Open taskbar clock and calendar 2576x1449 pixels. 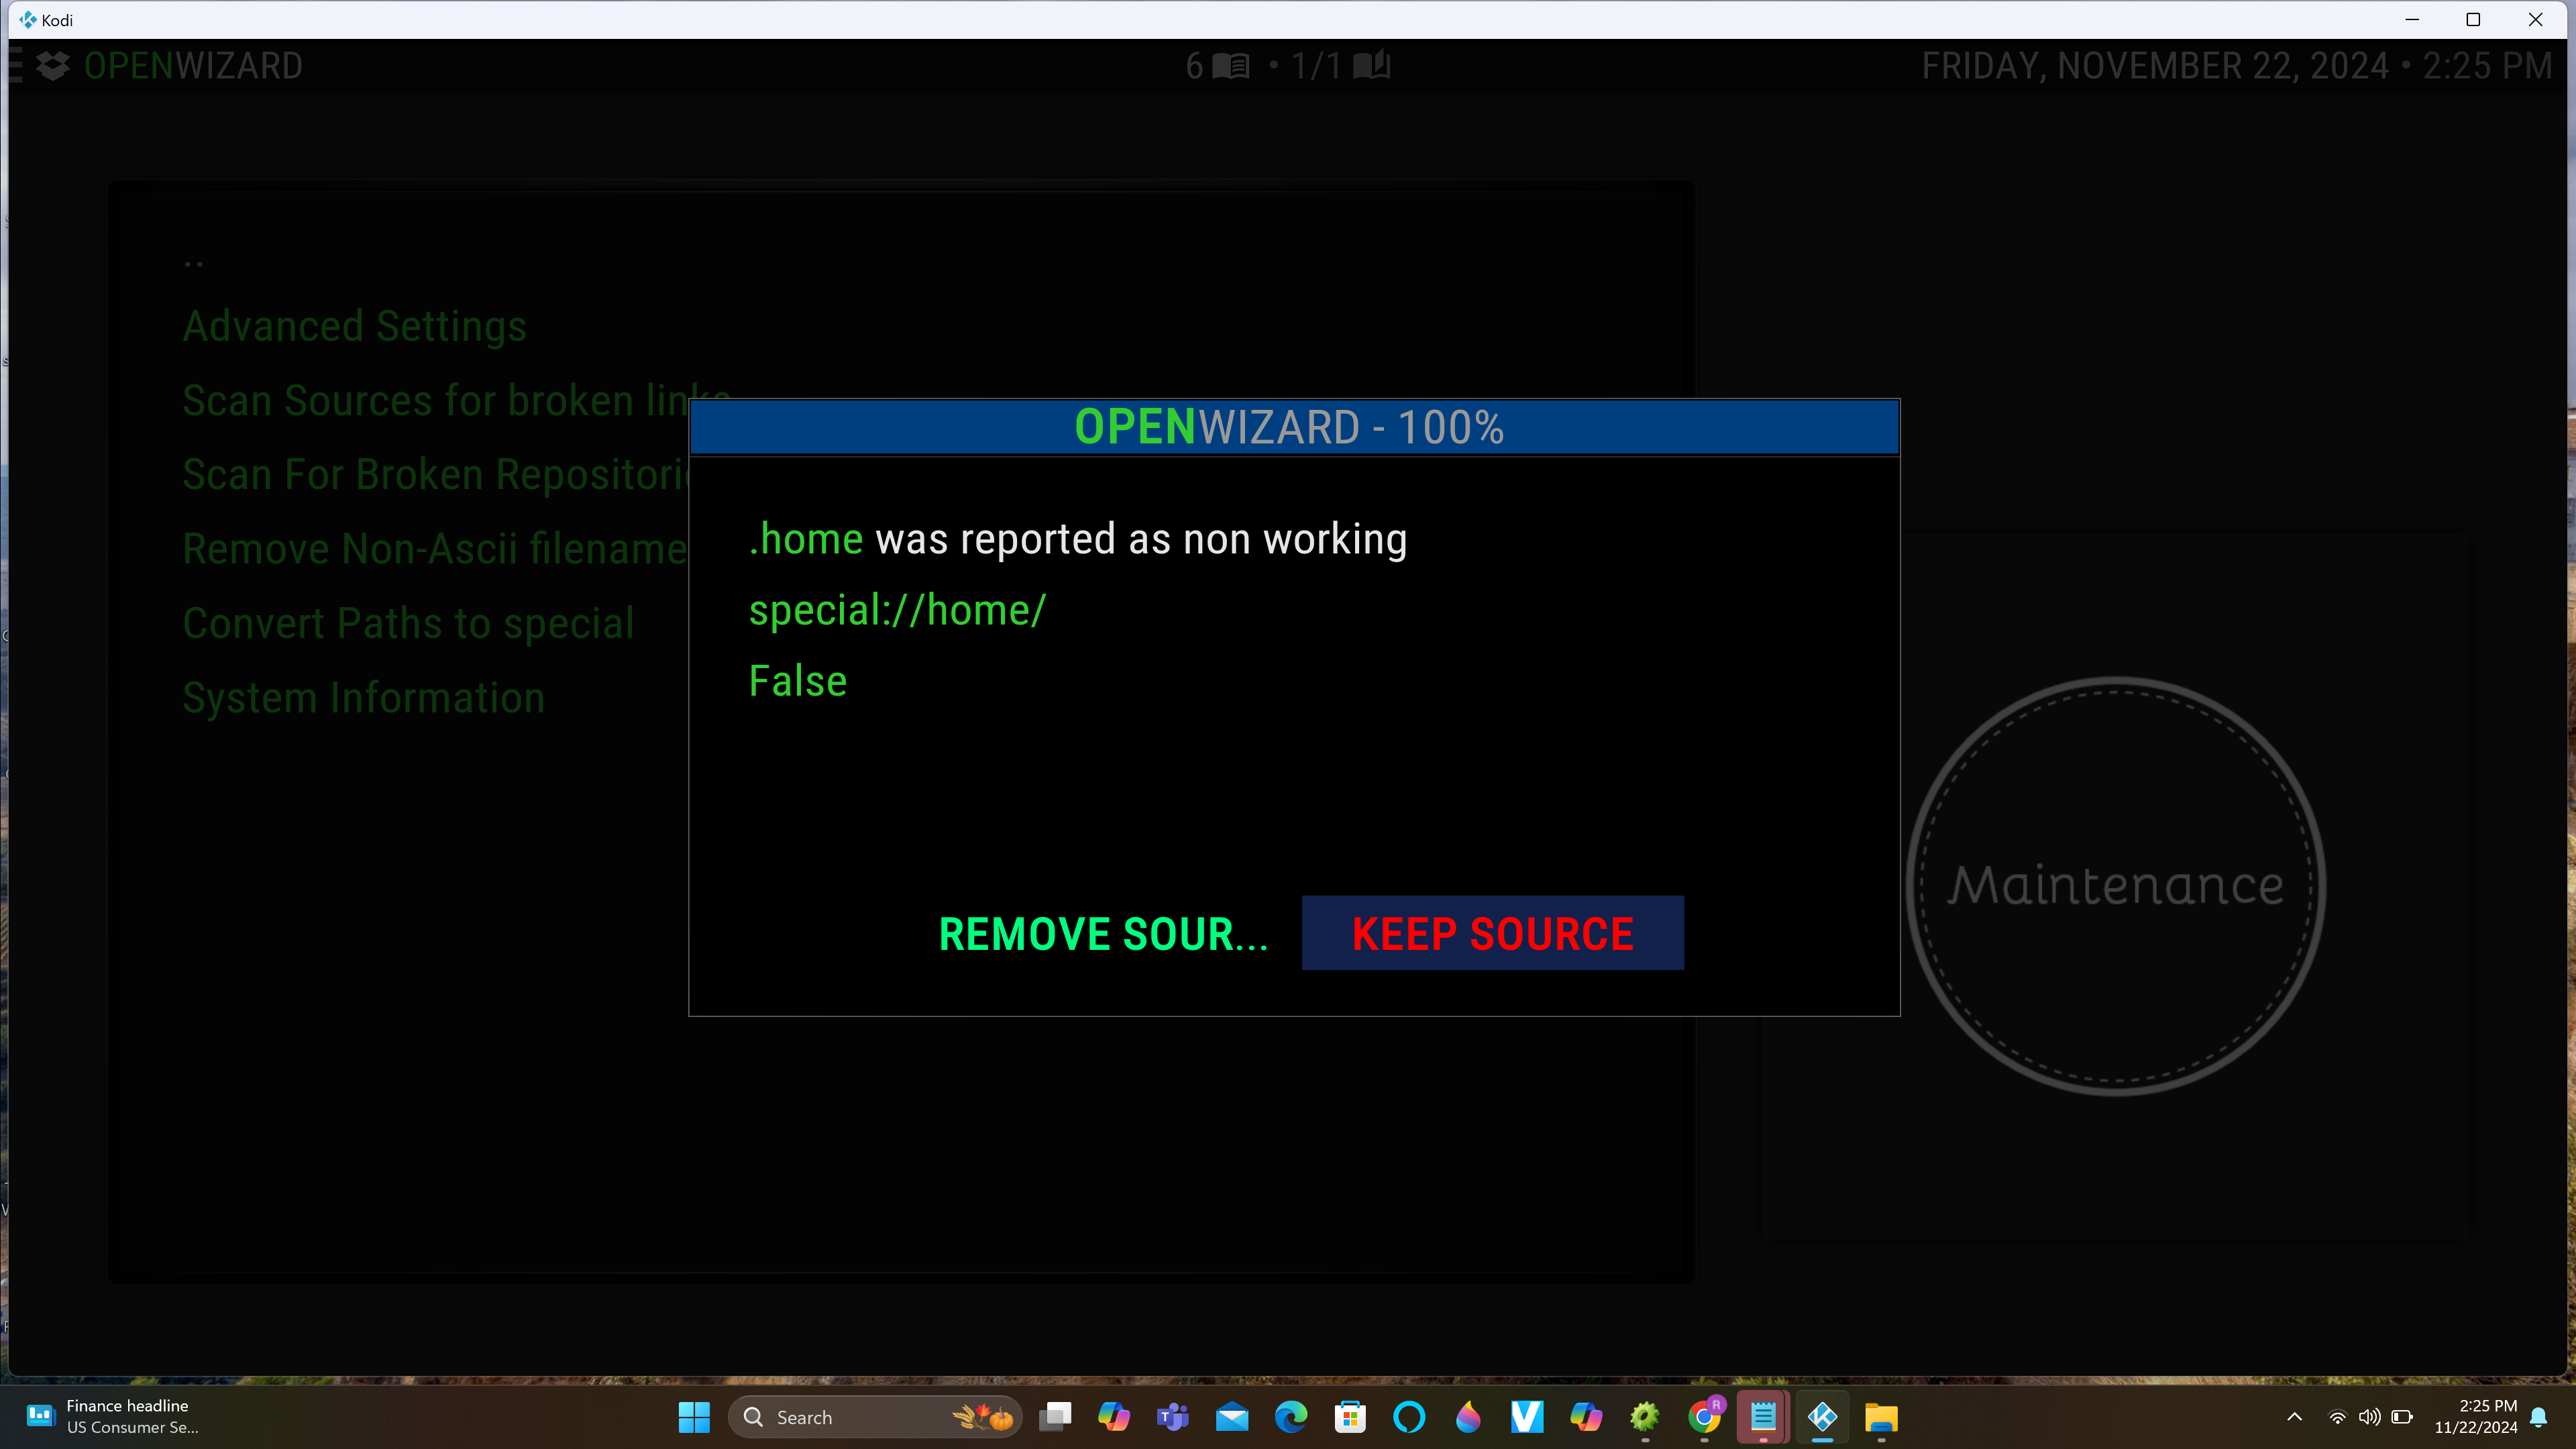2476,1417
